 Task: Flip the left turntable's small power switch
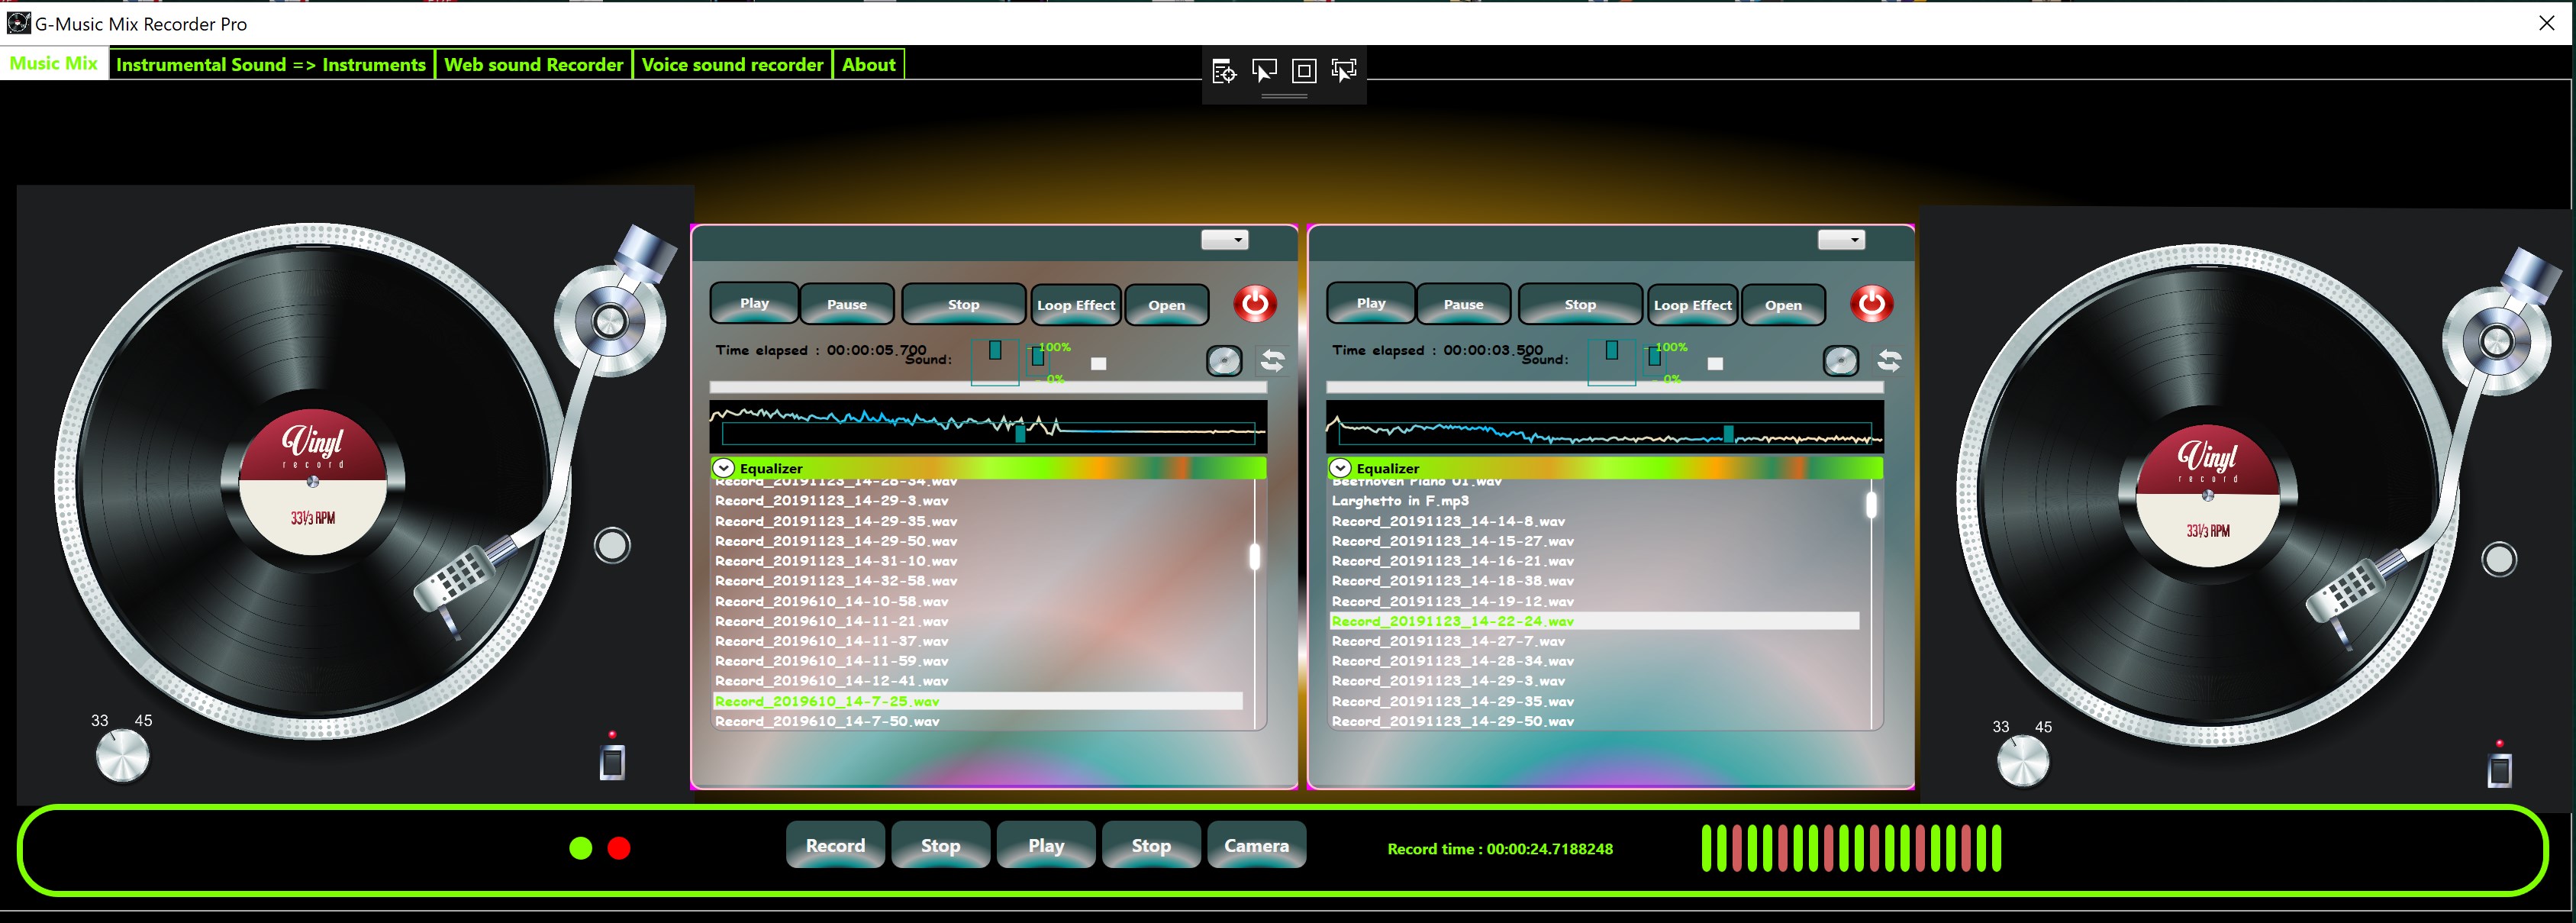612,762
